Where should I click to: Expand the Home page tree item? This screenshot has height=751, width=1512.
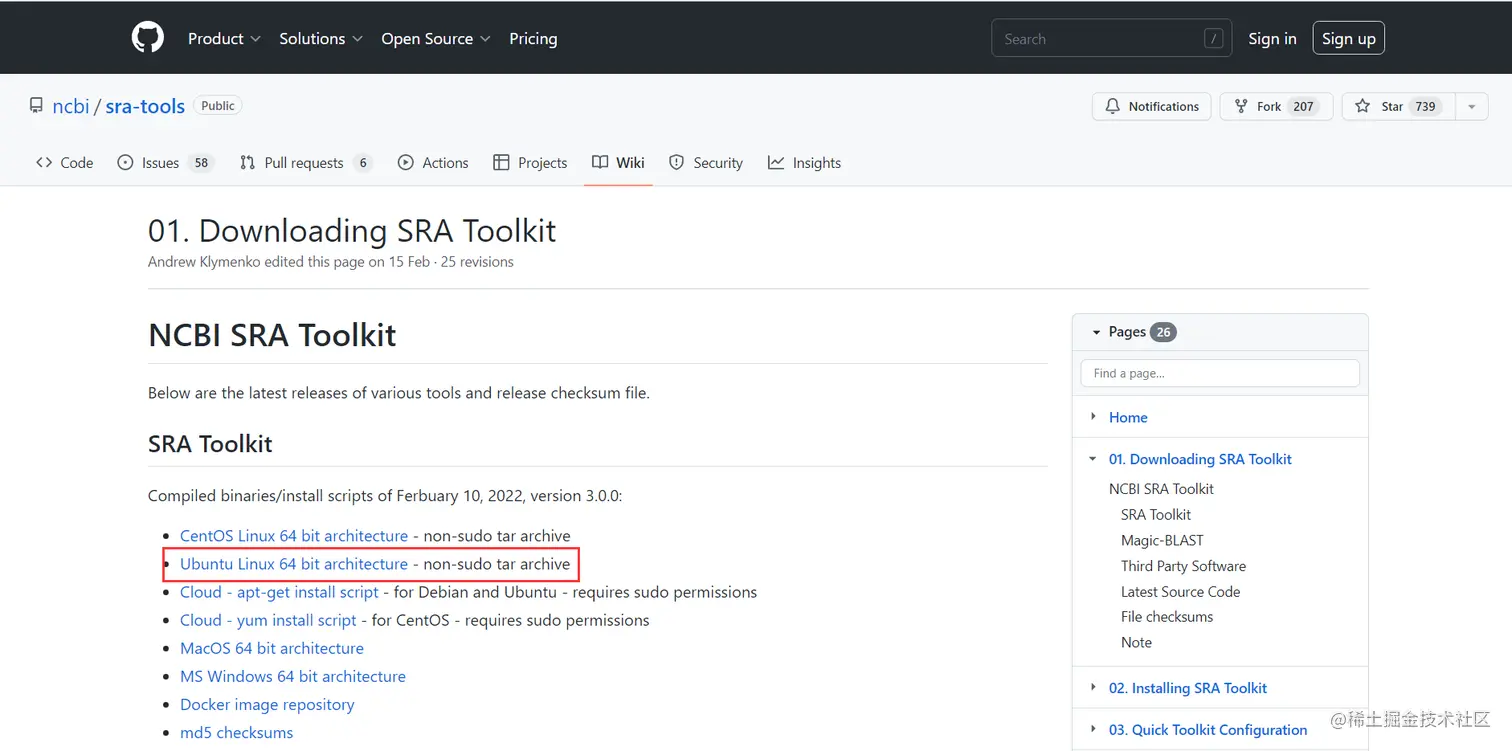(1093, 417)
